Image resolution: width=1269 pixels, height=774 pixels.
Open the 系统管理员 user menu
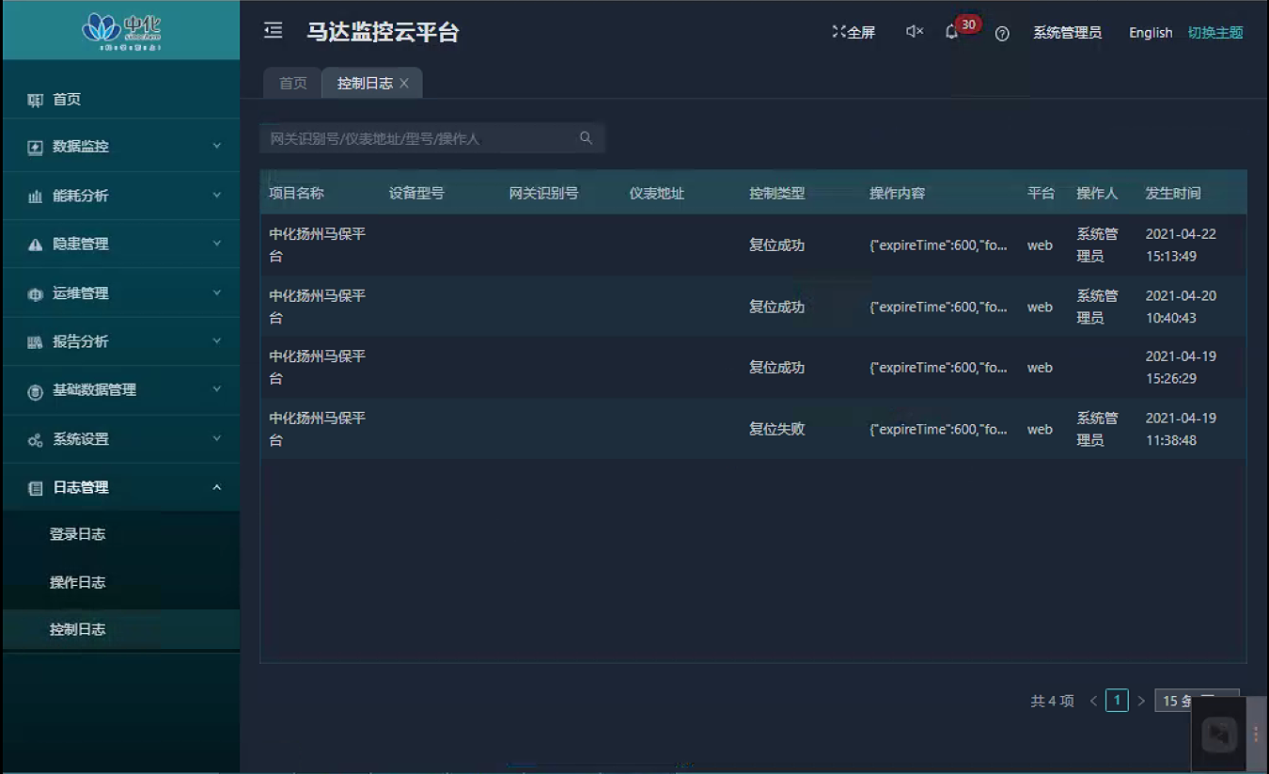click(1067, 33)
